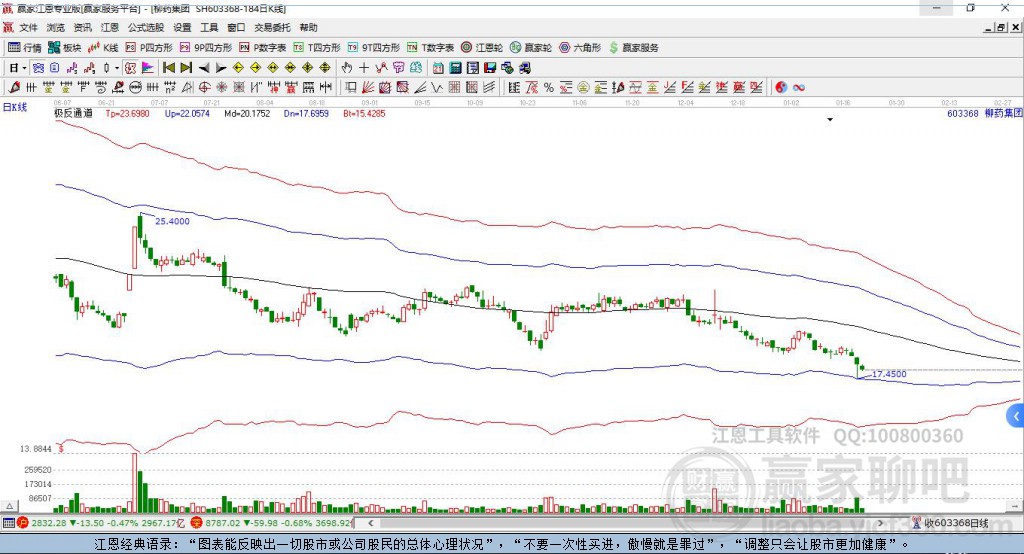The height and width of the screenshot is (554, 1024).
Task: Click the yin-yang red blue icon
Action: [x=781, y=87]
